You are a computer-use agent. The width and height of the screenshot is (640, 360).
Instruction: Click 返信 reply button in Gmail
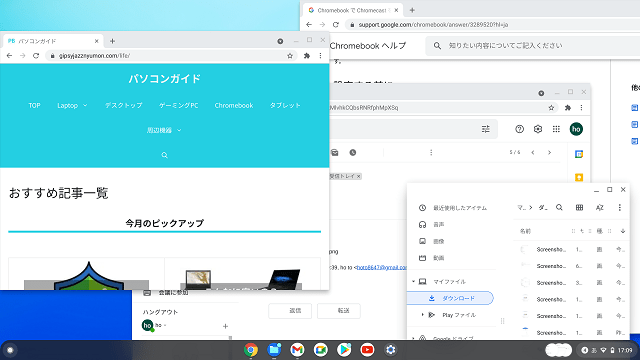point(290,311)
